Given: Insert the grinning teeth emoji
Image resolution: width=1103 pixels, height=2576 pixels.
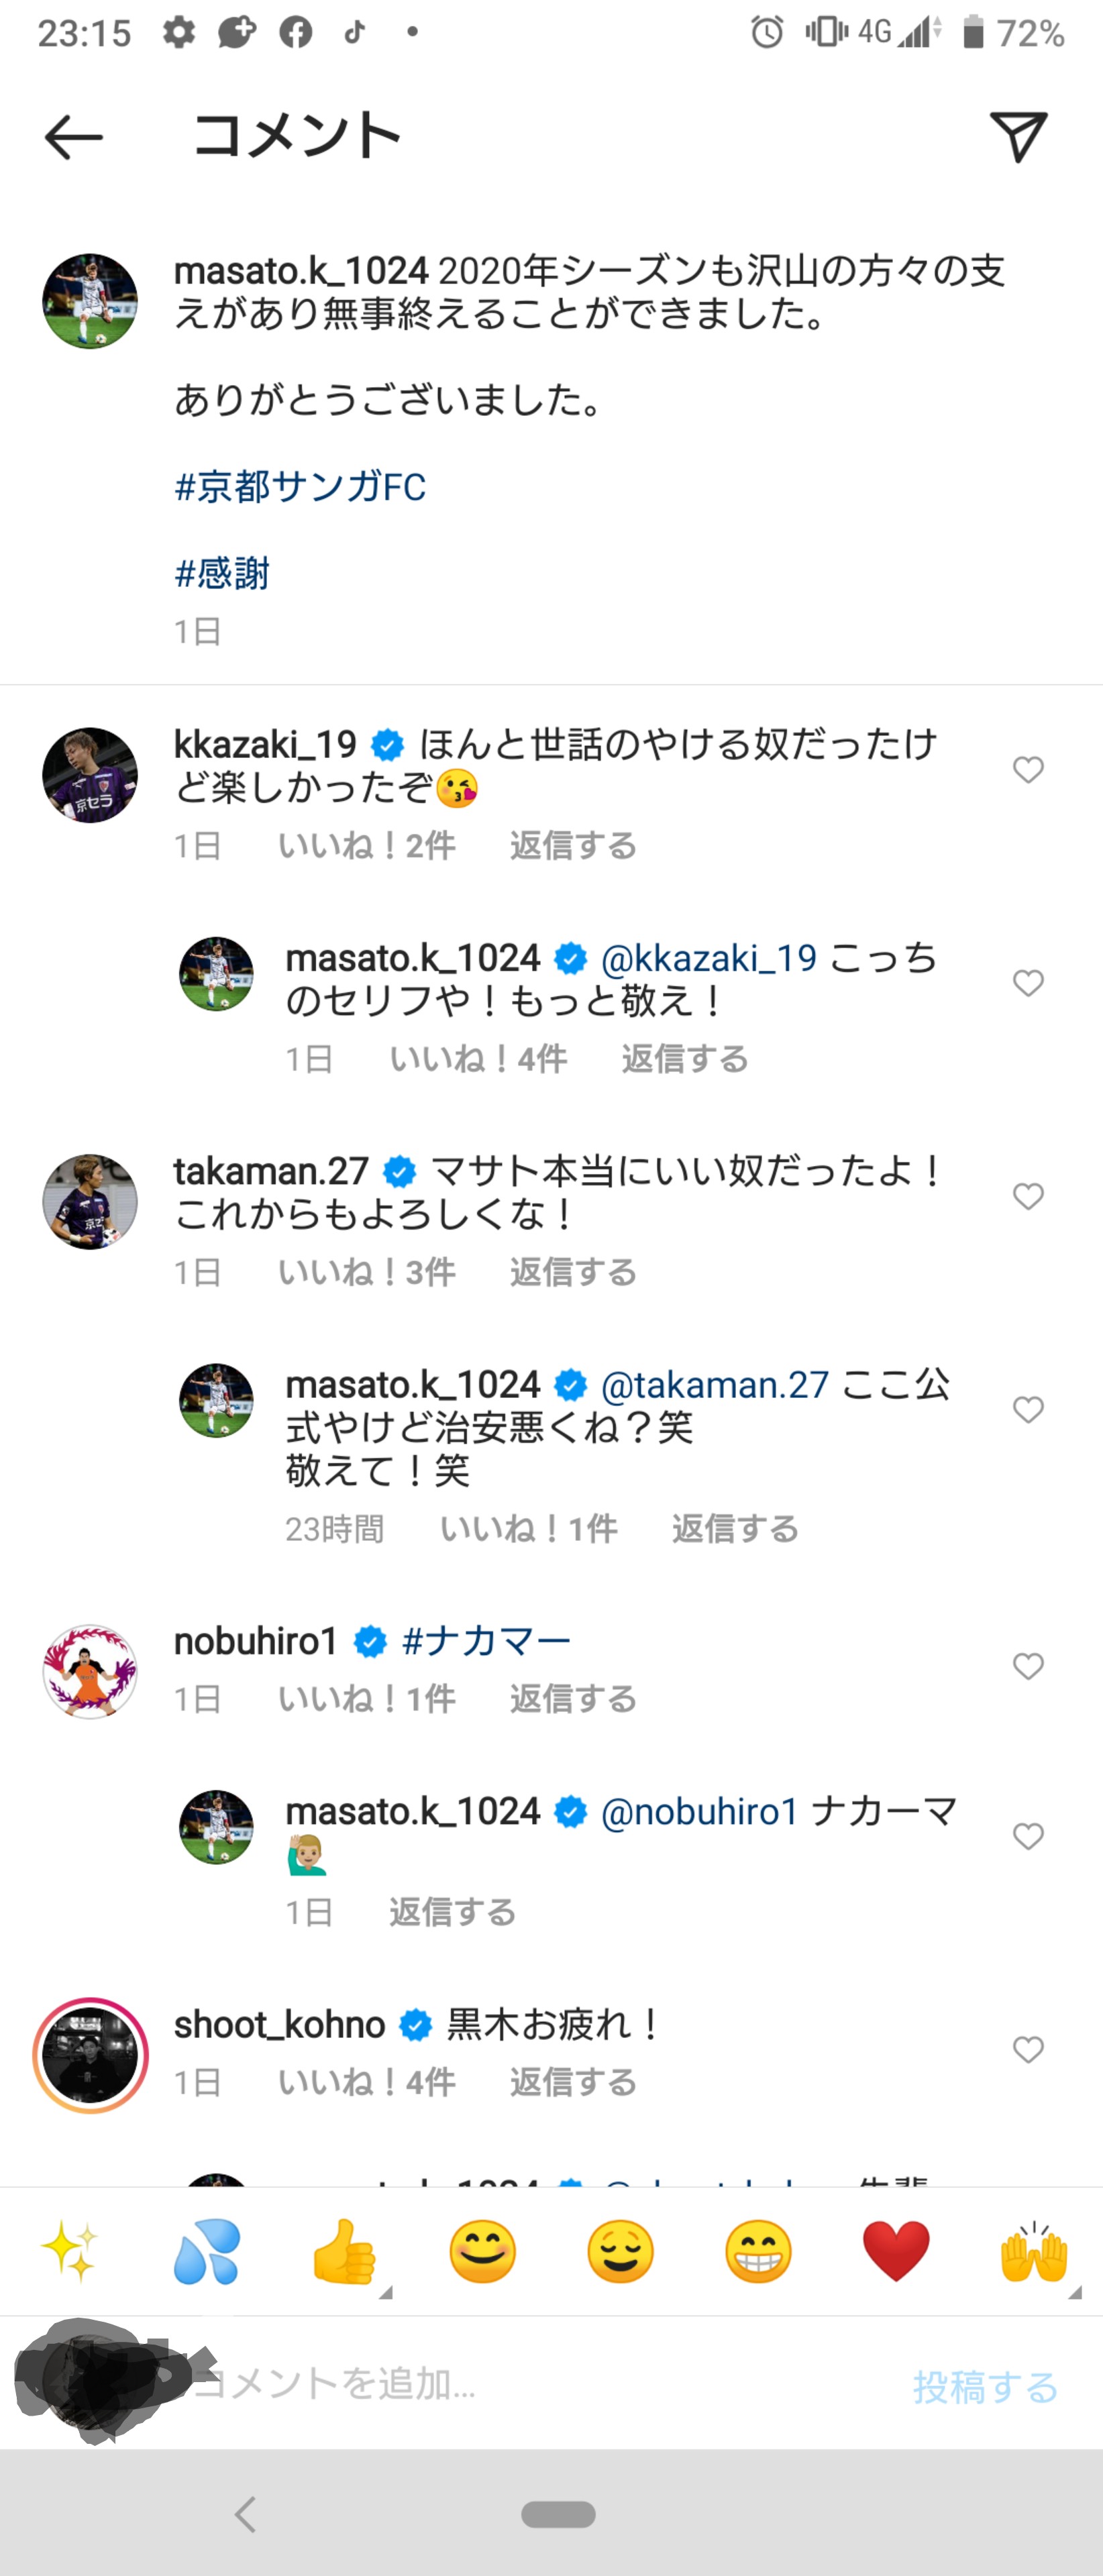Looking at the screenshot, I should [x=758, y=2251].
